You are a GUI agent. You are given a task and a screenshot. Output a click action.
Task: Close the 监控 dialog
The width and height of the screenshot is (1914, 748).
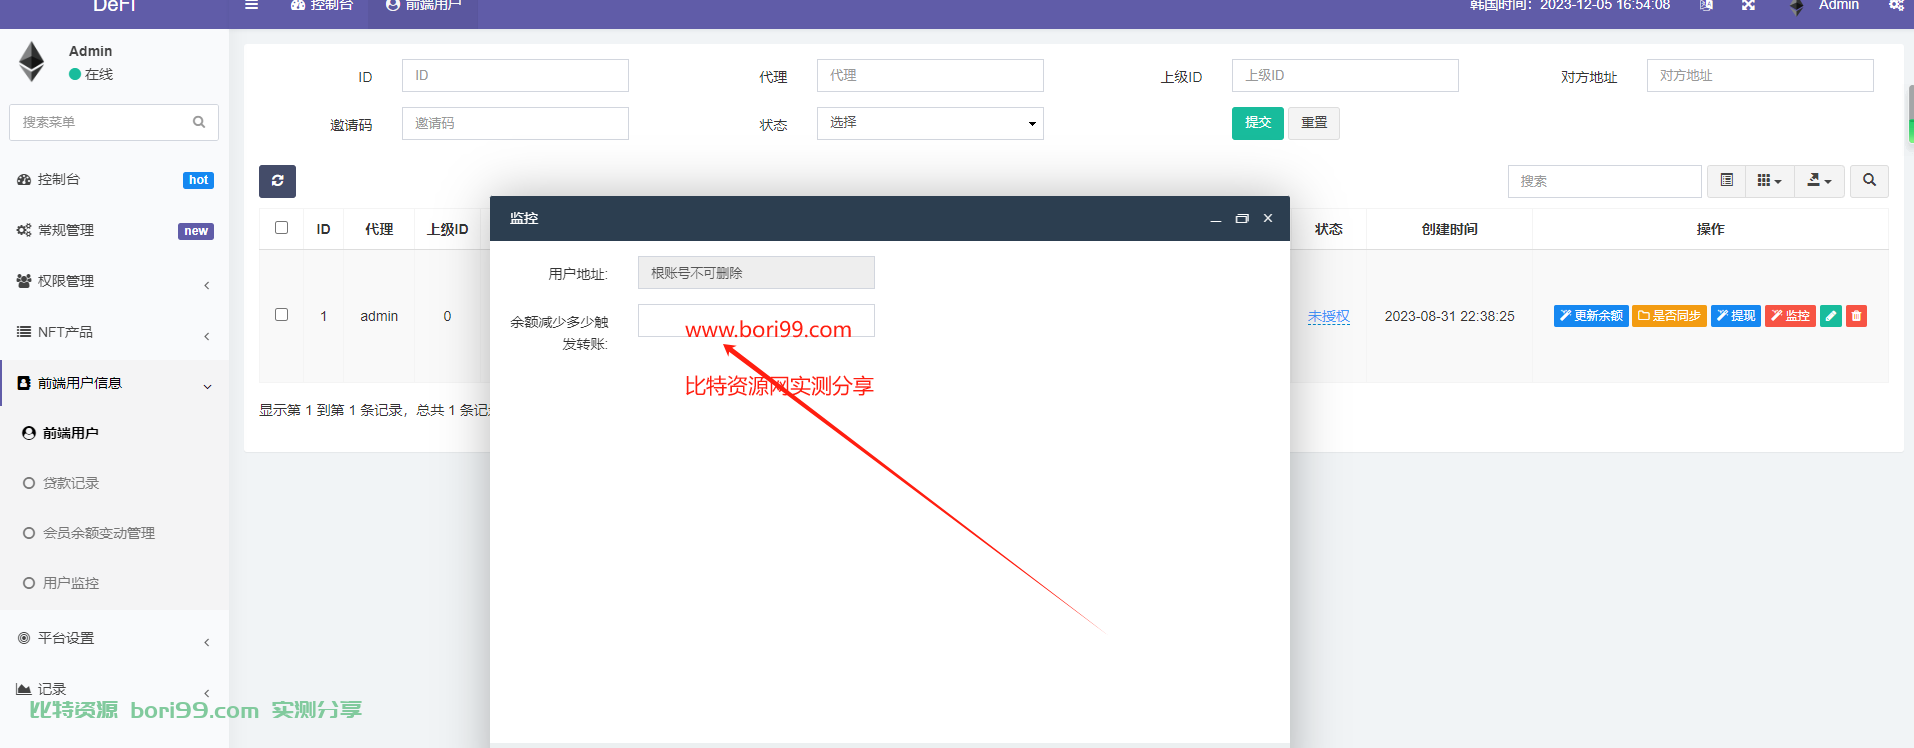click(1268, 218)
